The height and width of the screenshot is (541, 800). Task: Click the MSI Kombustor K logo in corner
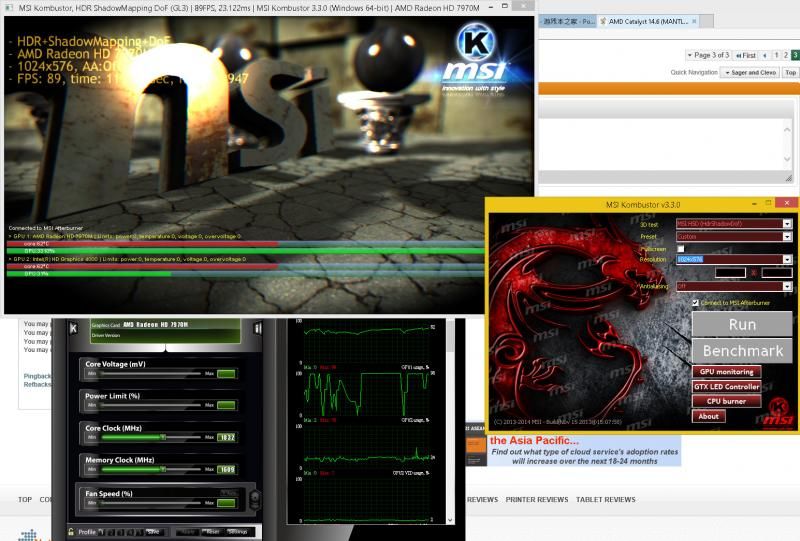click(778, 411)
